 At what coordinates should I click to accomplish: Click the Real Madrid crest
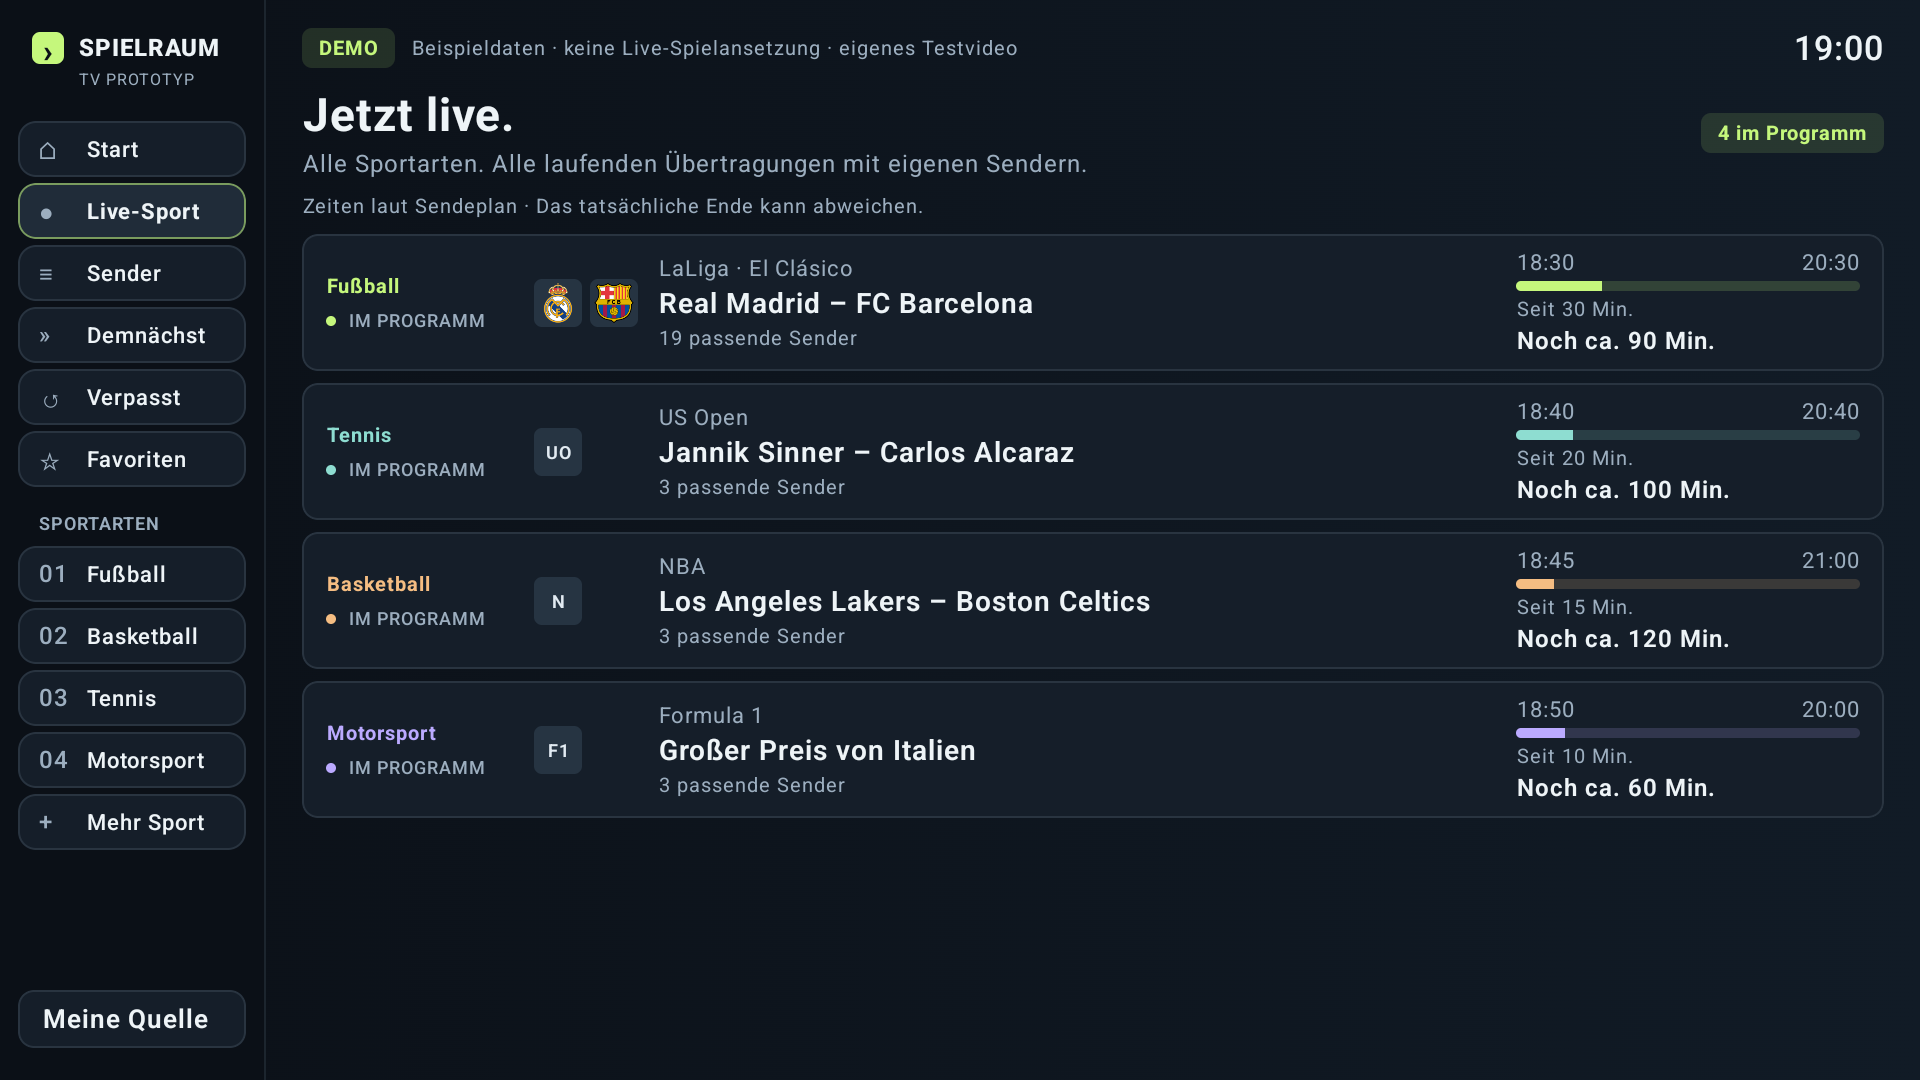558,303
